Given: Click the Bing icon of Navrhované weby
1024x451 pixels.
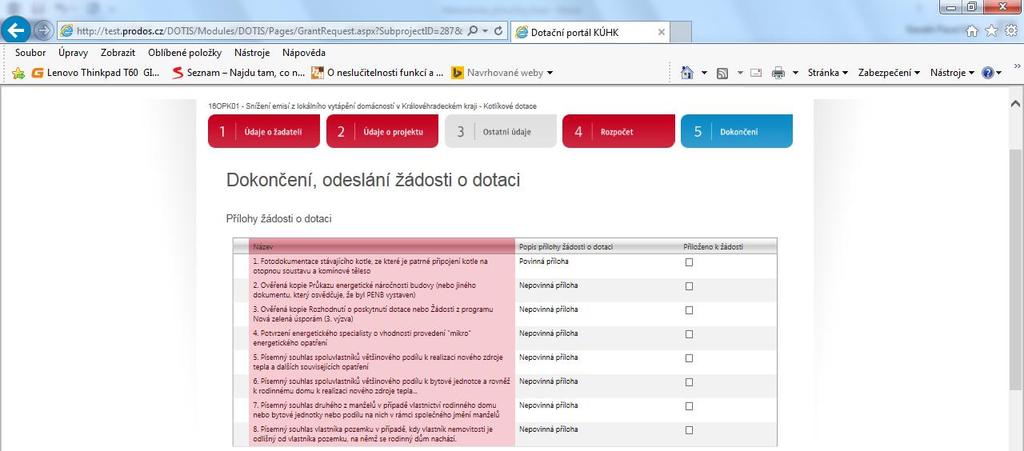Looking at the screenshot, I should [458, 73].
